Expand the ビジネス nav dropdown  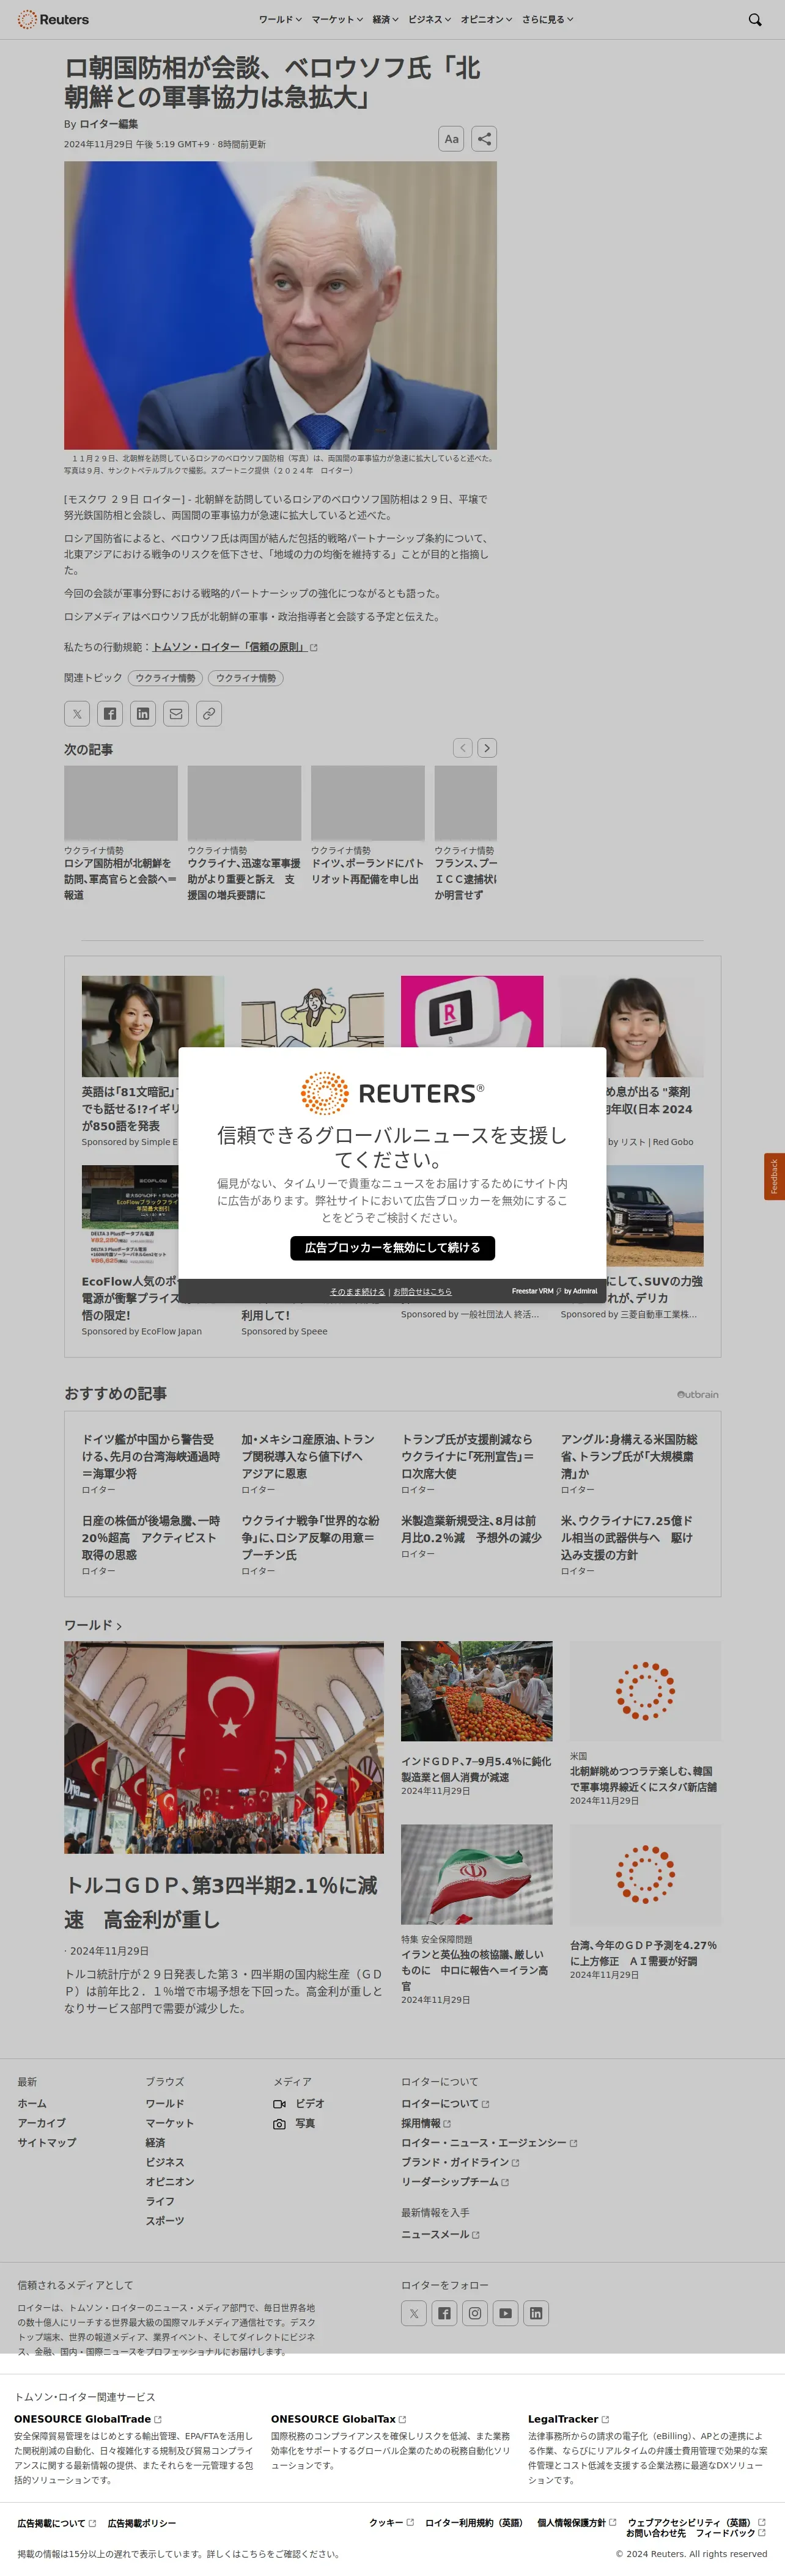429,19
